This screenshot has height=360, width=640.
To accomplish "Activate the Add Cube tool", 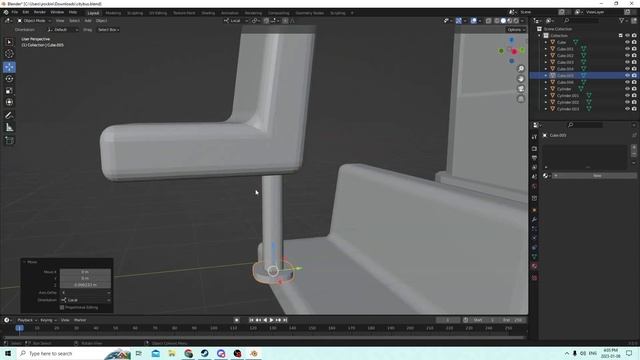I will (9, 140).
